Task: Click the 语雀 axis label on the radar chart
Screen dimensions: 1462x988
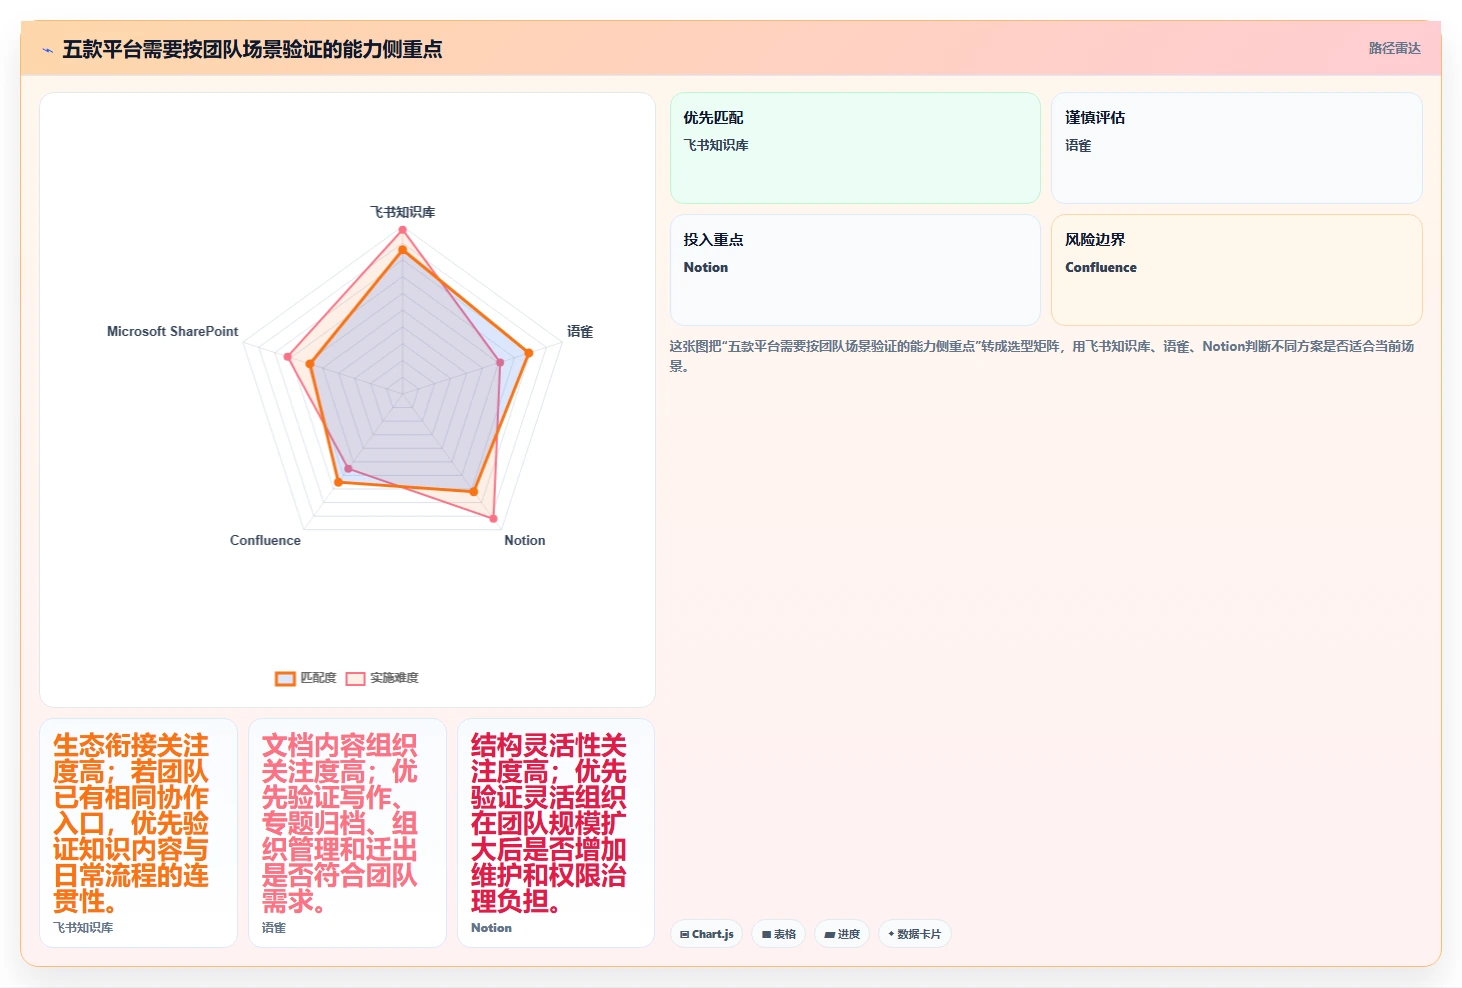Action: (580, 331)
